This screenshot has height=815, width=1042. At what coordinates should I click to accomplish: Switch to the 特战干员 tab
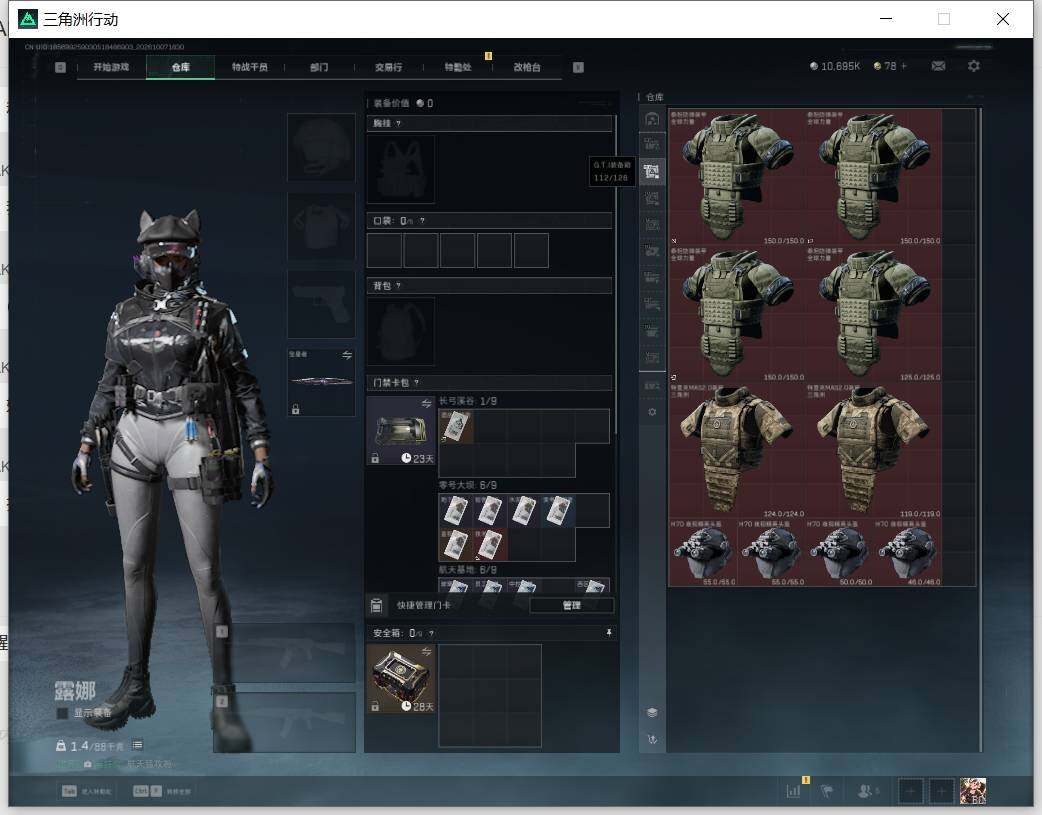pos(249,67)
